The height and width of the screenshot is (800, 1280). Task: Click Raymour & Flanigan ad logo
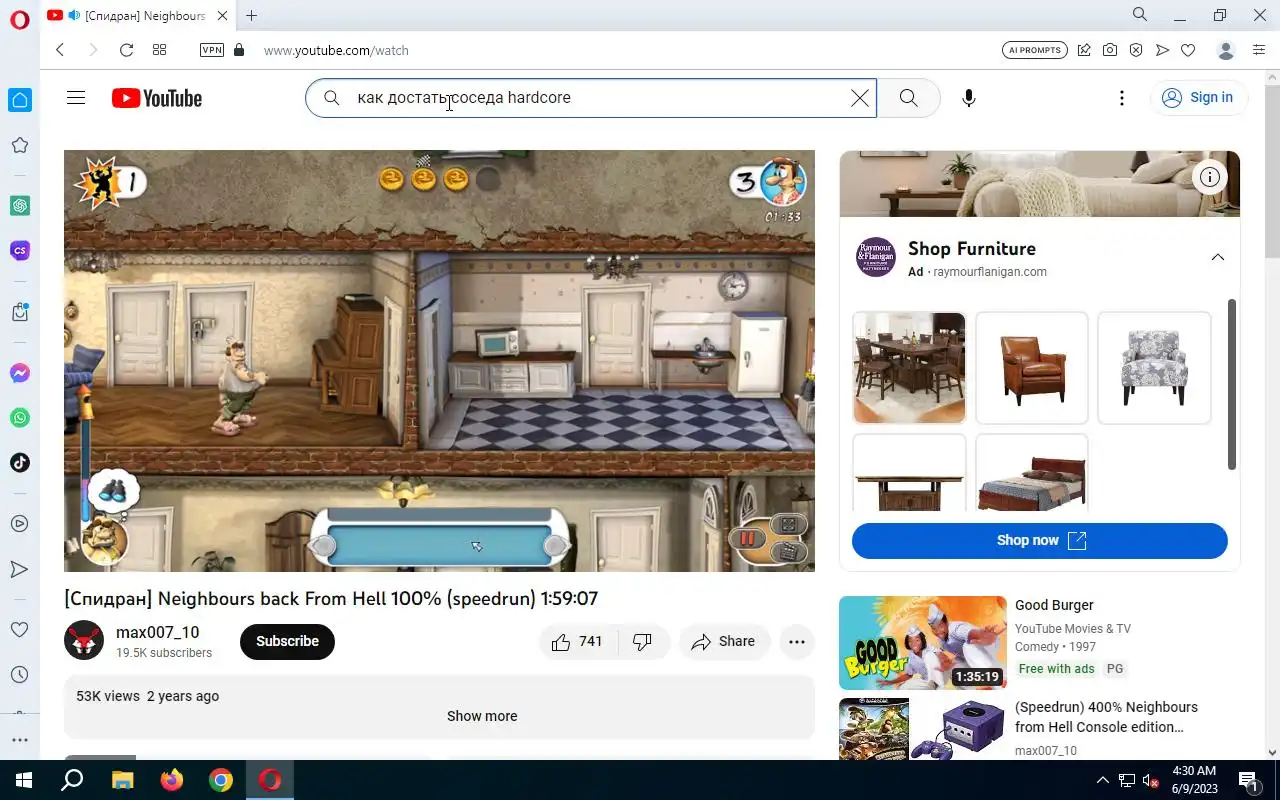point(876,257)
